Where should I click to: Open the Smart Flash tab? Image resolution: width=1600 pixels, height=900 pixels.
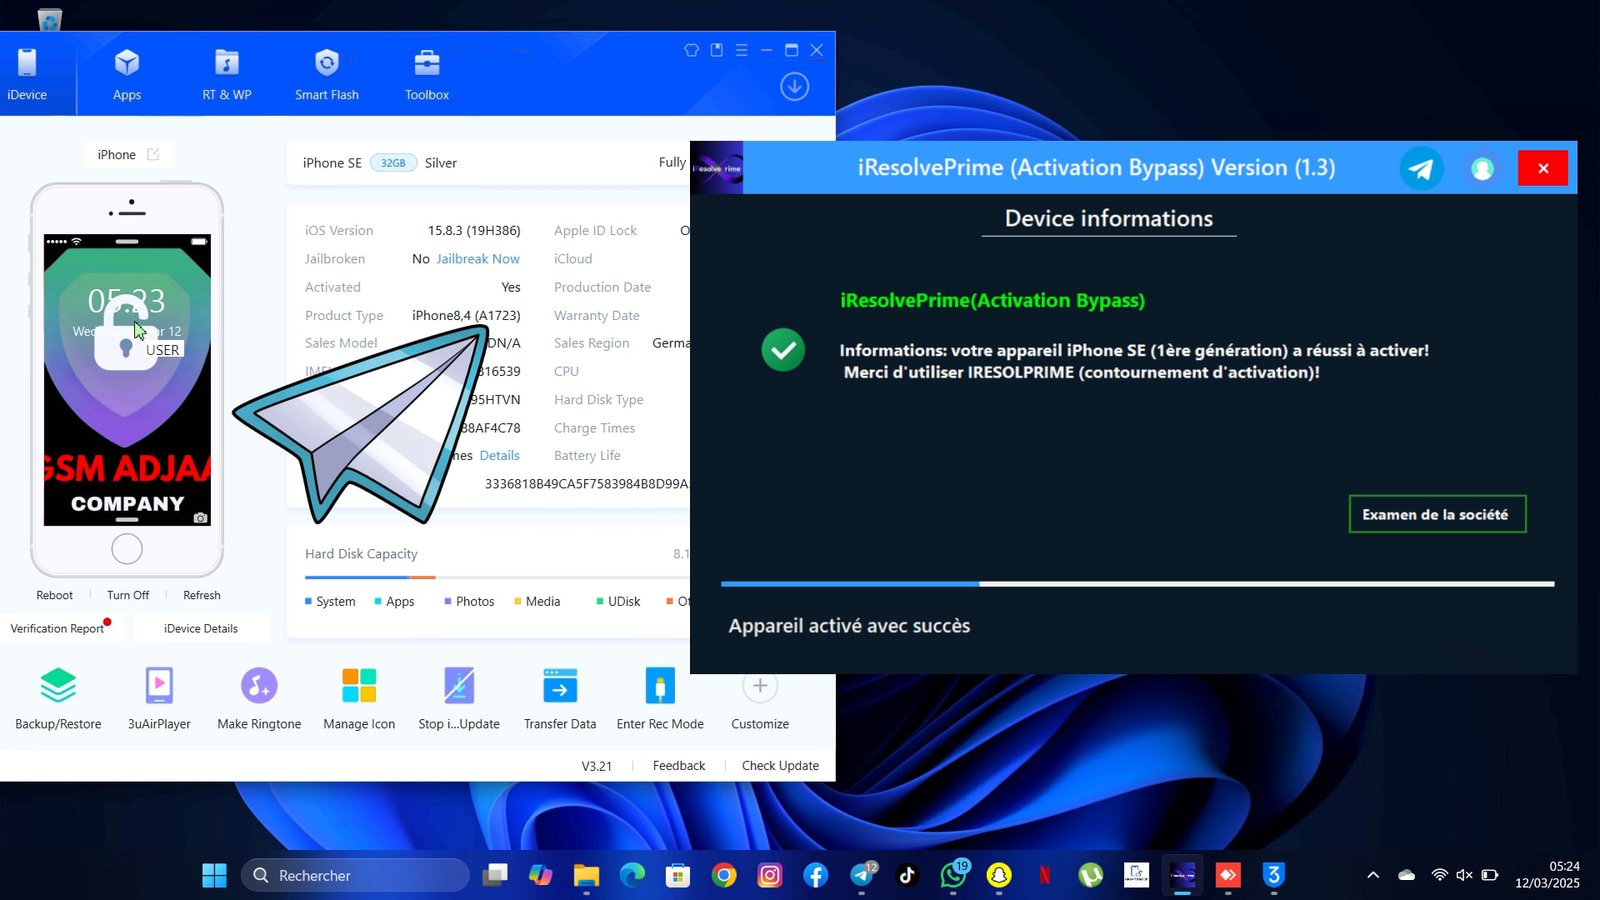click(327, 74)
